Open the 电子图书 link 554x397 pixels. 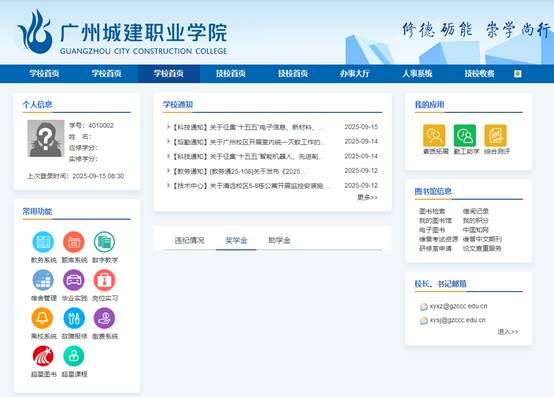[432, 230]
